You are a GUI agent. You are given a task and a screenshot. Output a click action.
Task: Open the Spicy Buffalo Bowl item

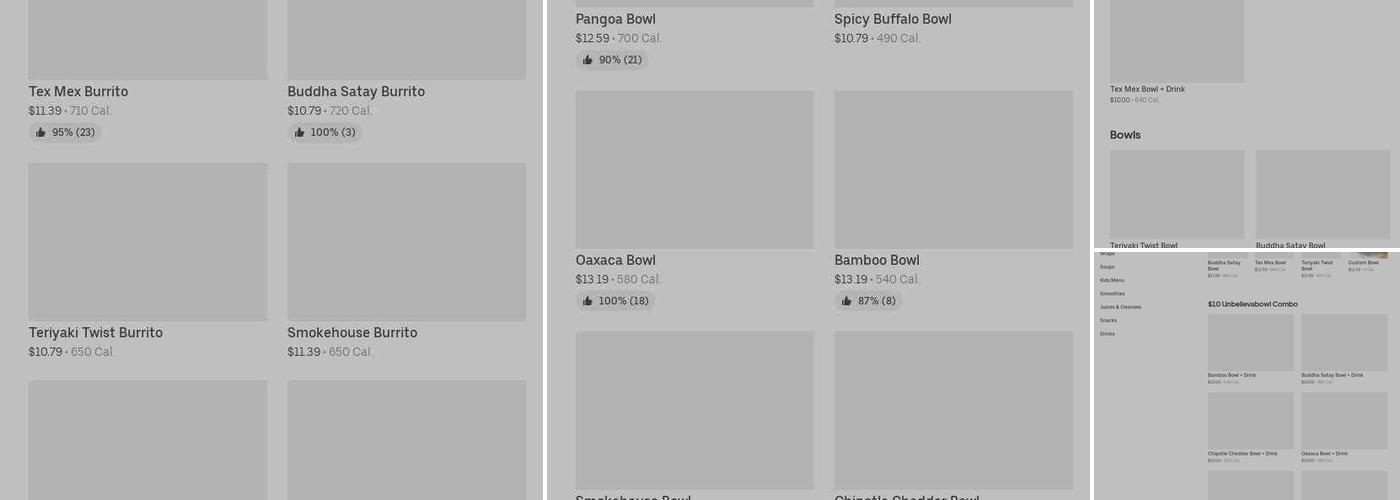[893, 19]
